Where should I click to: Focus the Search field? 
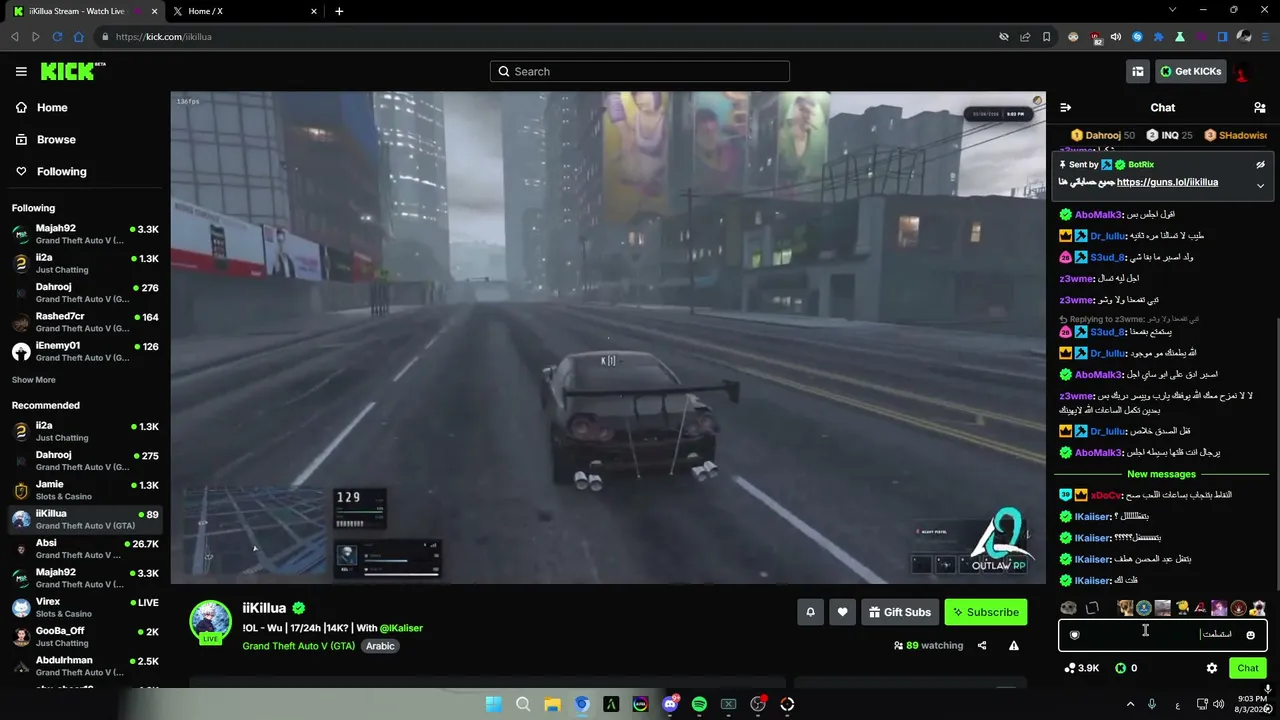click(640, 71)
